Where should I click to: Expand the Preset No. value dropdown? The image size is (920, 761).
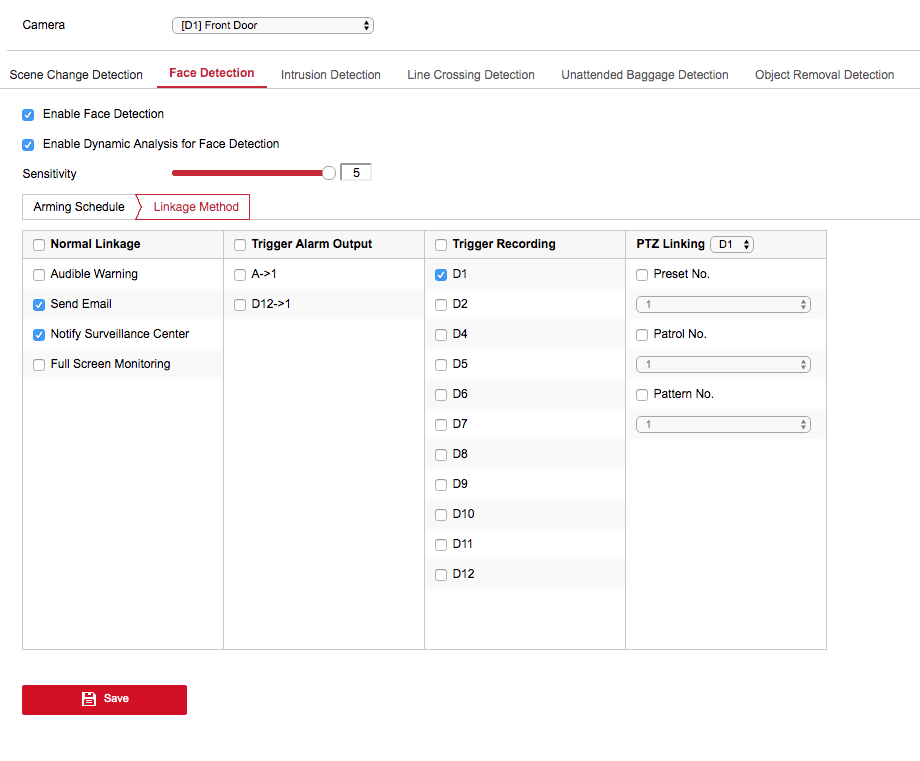pos(723,305)
